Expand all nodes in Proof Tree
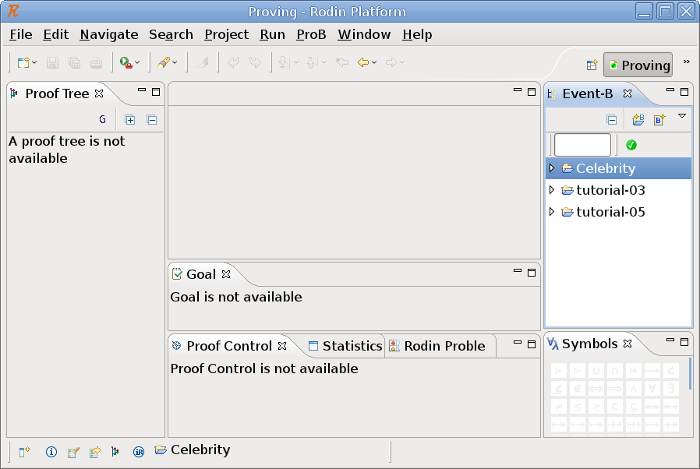The image size is (700, 469). pos(130,119)
